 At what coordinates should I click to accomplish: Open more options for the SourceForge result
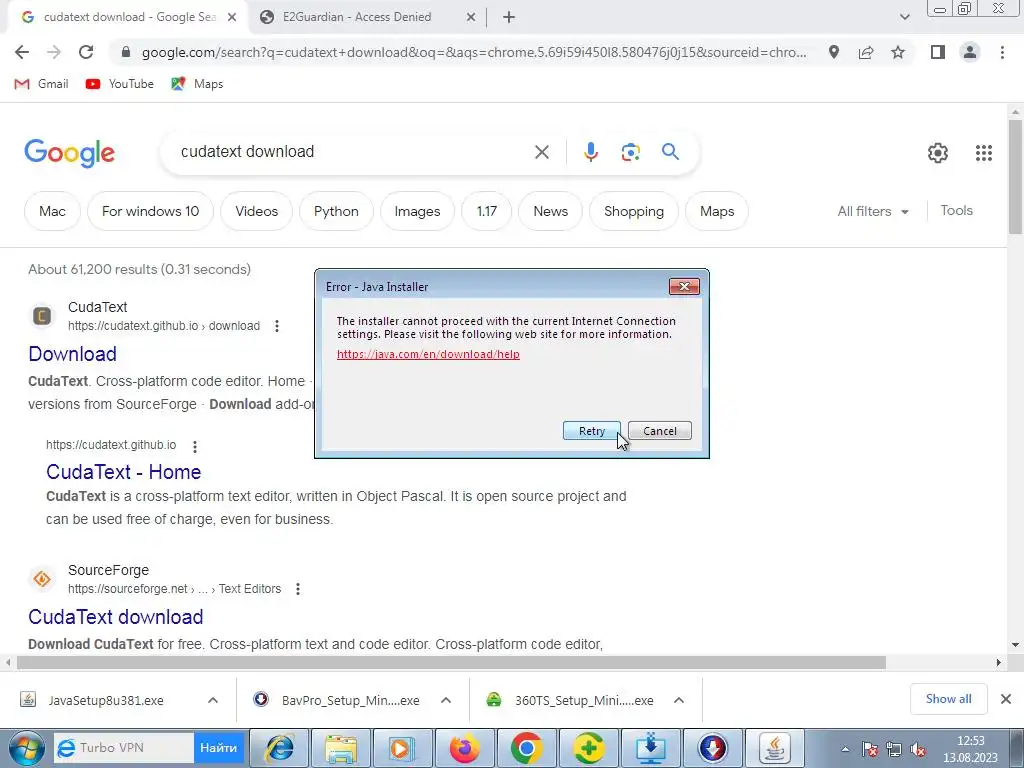point(298,589)
